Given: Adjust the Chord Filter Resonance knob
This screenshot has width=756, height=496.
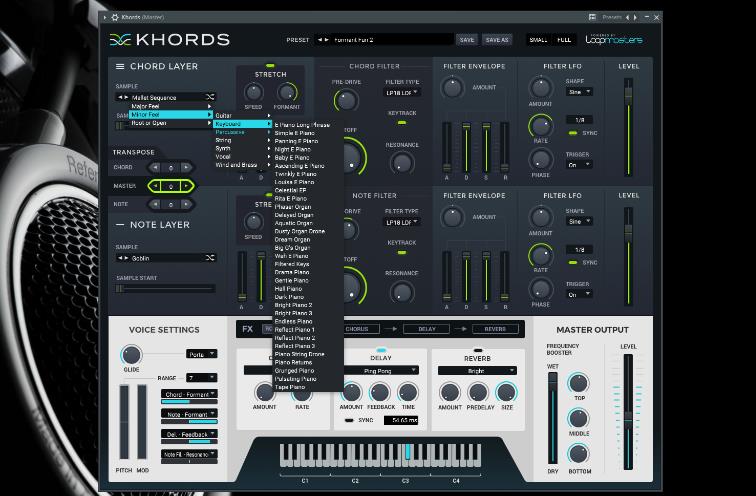Looking at the screenshot, I should [x=402, y=163].
